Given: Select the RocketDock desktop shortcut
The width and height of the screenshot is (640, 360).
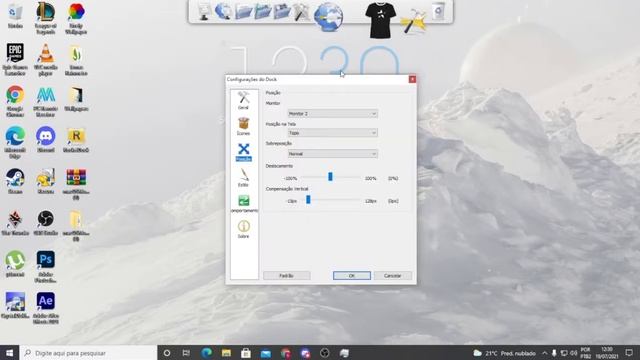Looking at the screenshot, I should (76, 140).
